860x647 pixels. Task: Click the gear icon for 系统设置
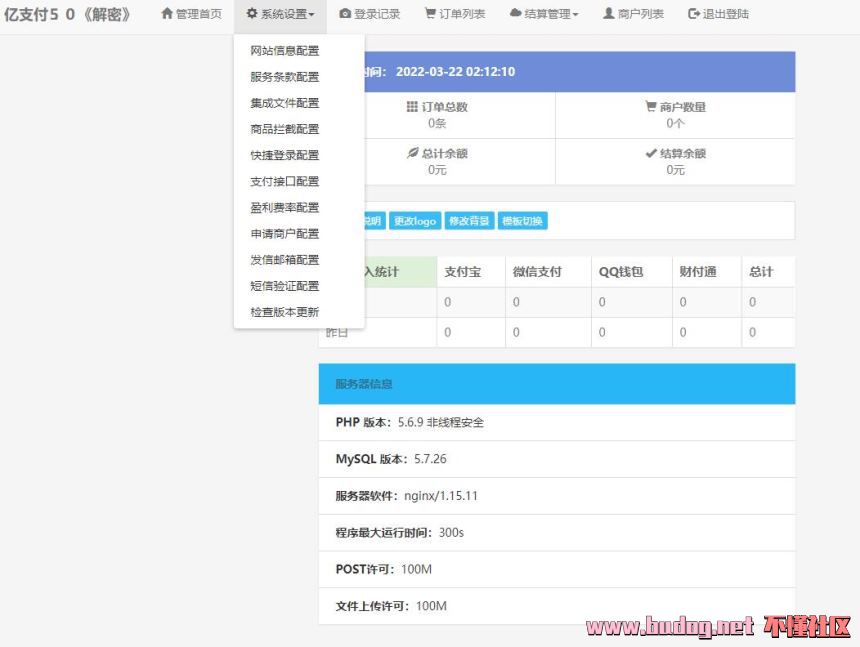point(252,14)
